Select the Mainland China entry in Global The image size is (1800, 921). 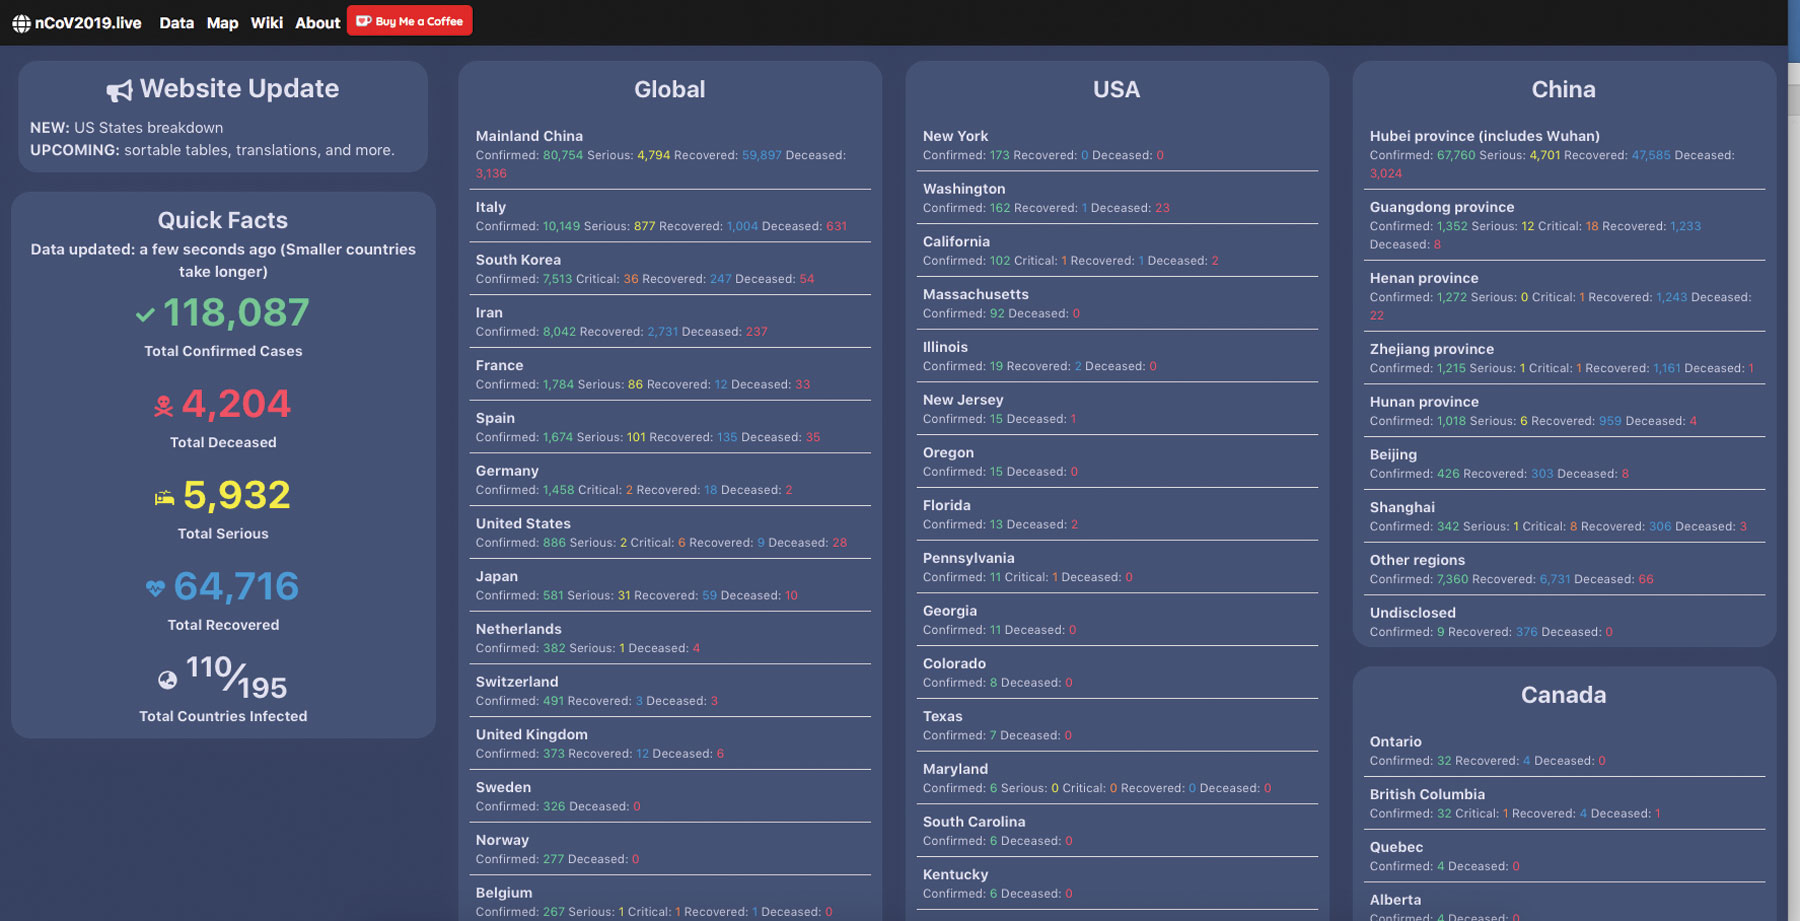529,136
